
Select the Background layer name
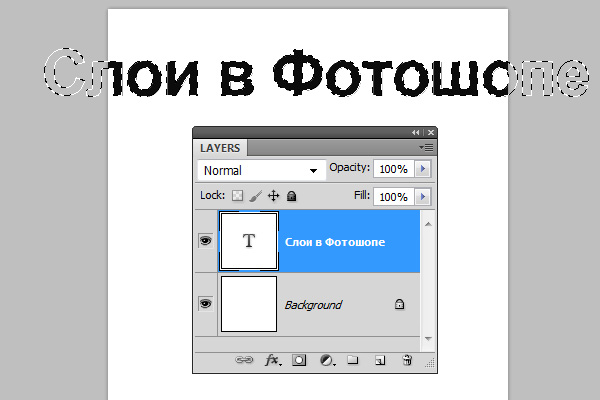coord(313,305)
